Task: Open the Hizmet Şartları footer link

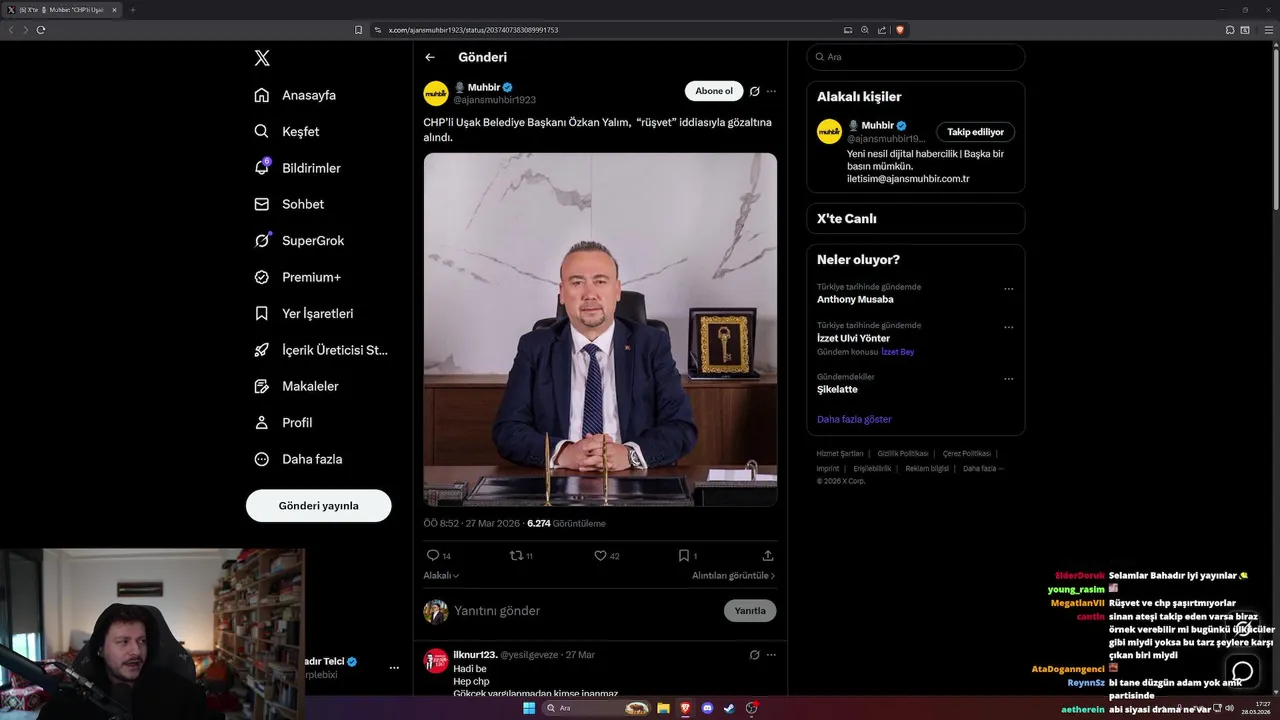Action: (839, 453)
